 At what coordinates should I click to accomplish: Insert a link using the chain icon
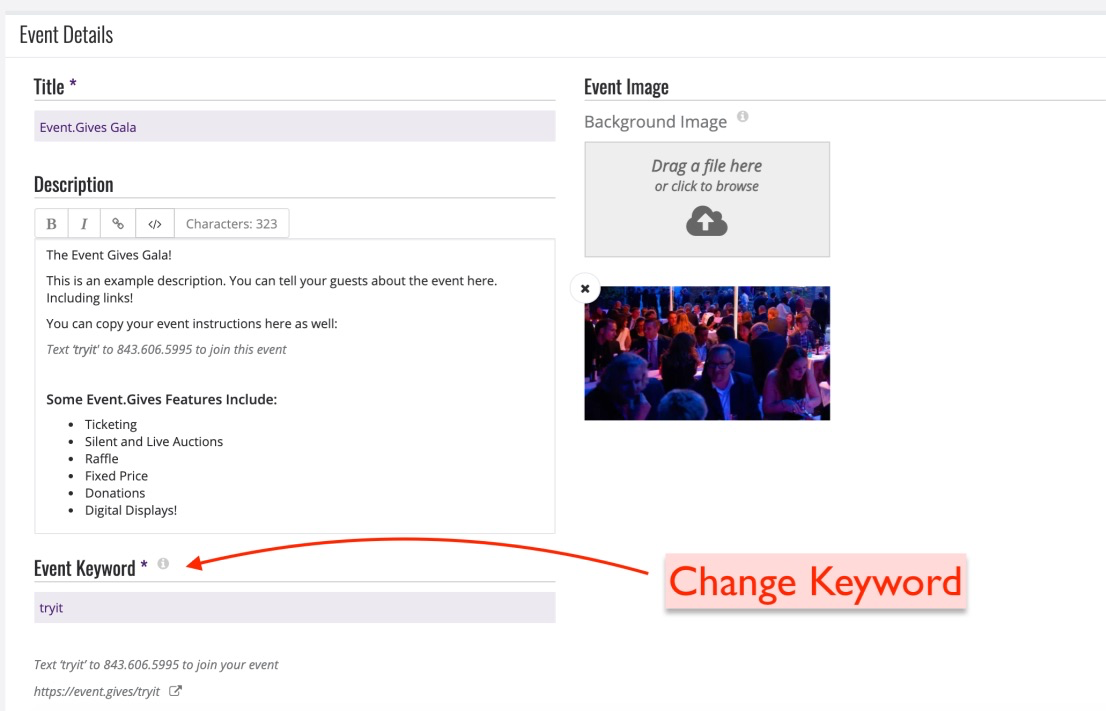[118, 224]
